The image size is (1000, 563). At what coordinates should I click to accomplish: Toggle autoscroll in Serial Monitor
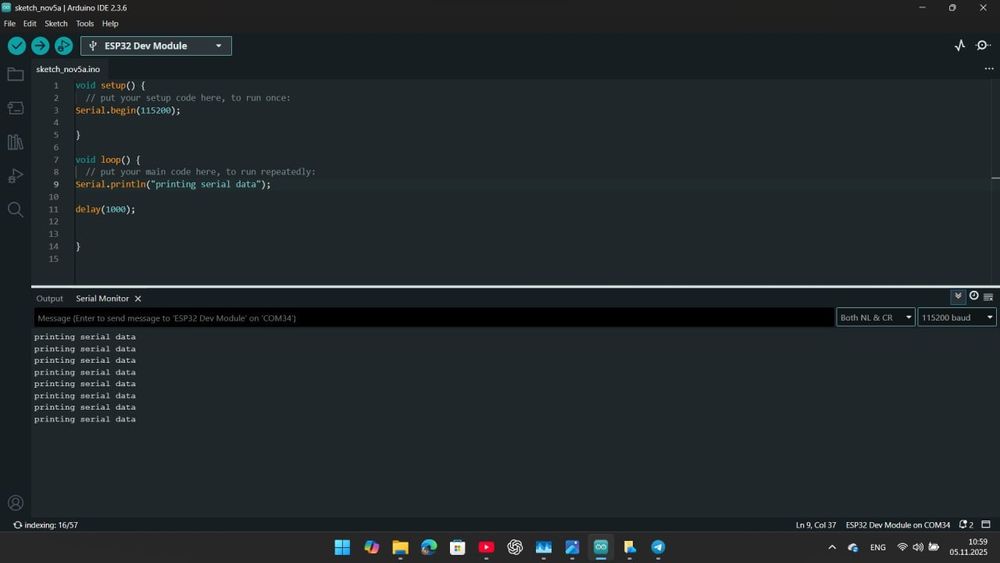tap(958, 296)
